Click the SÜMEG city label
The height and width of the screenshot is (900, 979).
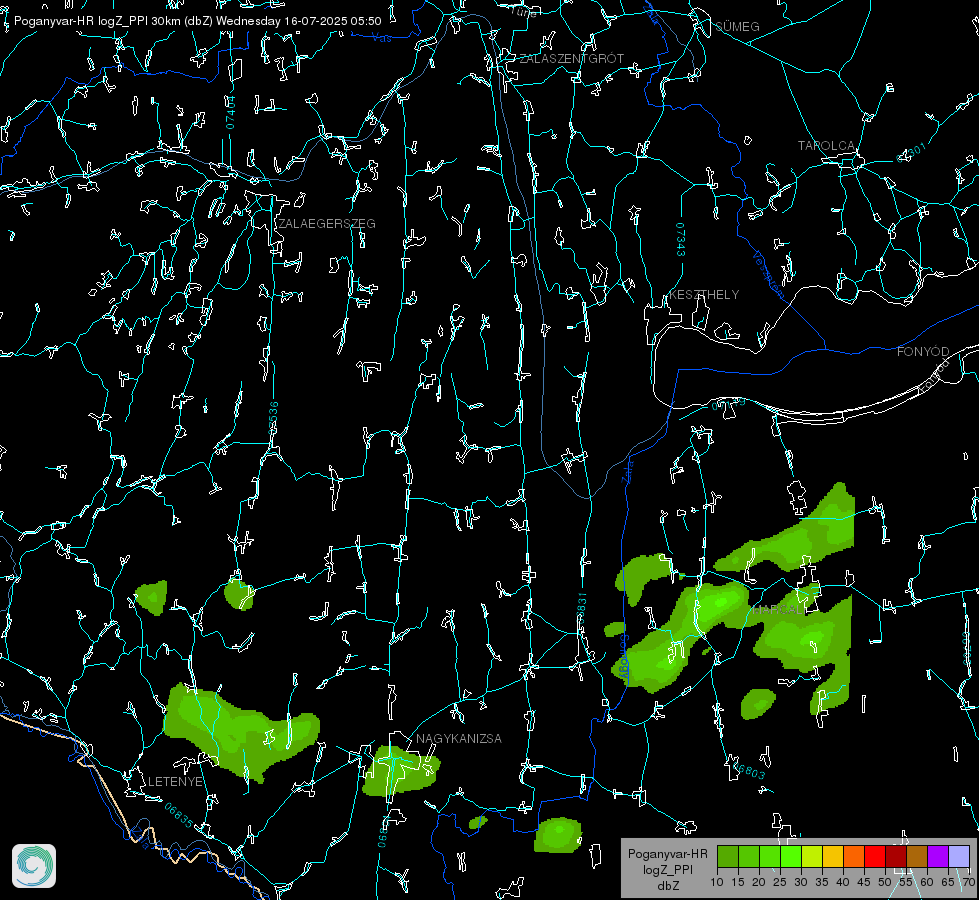[x=737, y=27]
